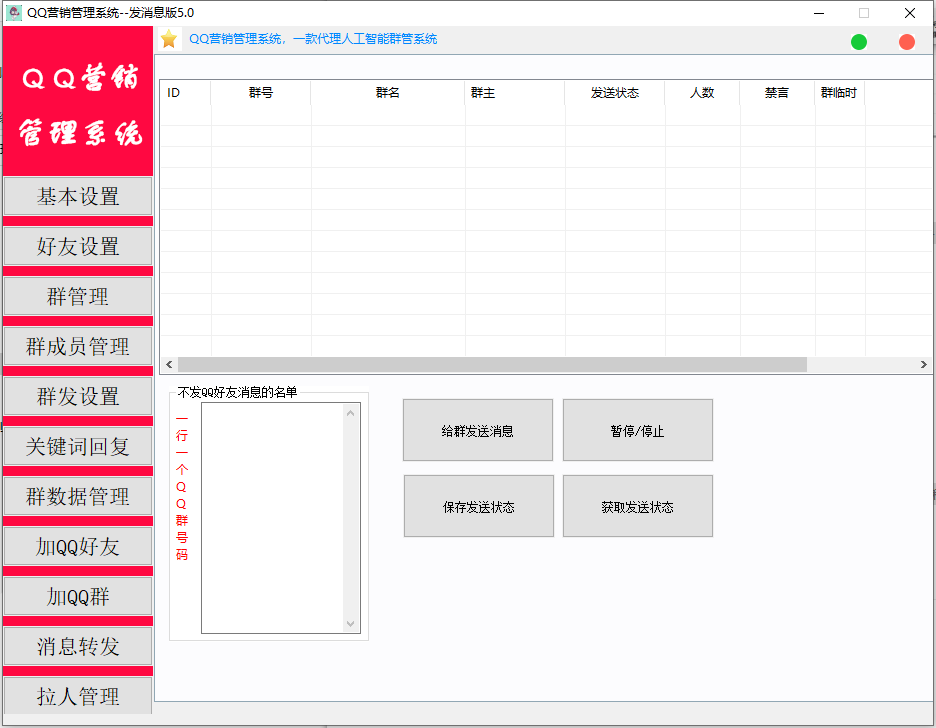Screen dimensions: 936x728
Task: Sort by 发送状态 column header
Action: [615, 92]
